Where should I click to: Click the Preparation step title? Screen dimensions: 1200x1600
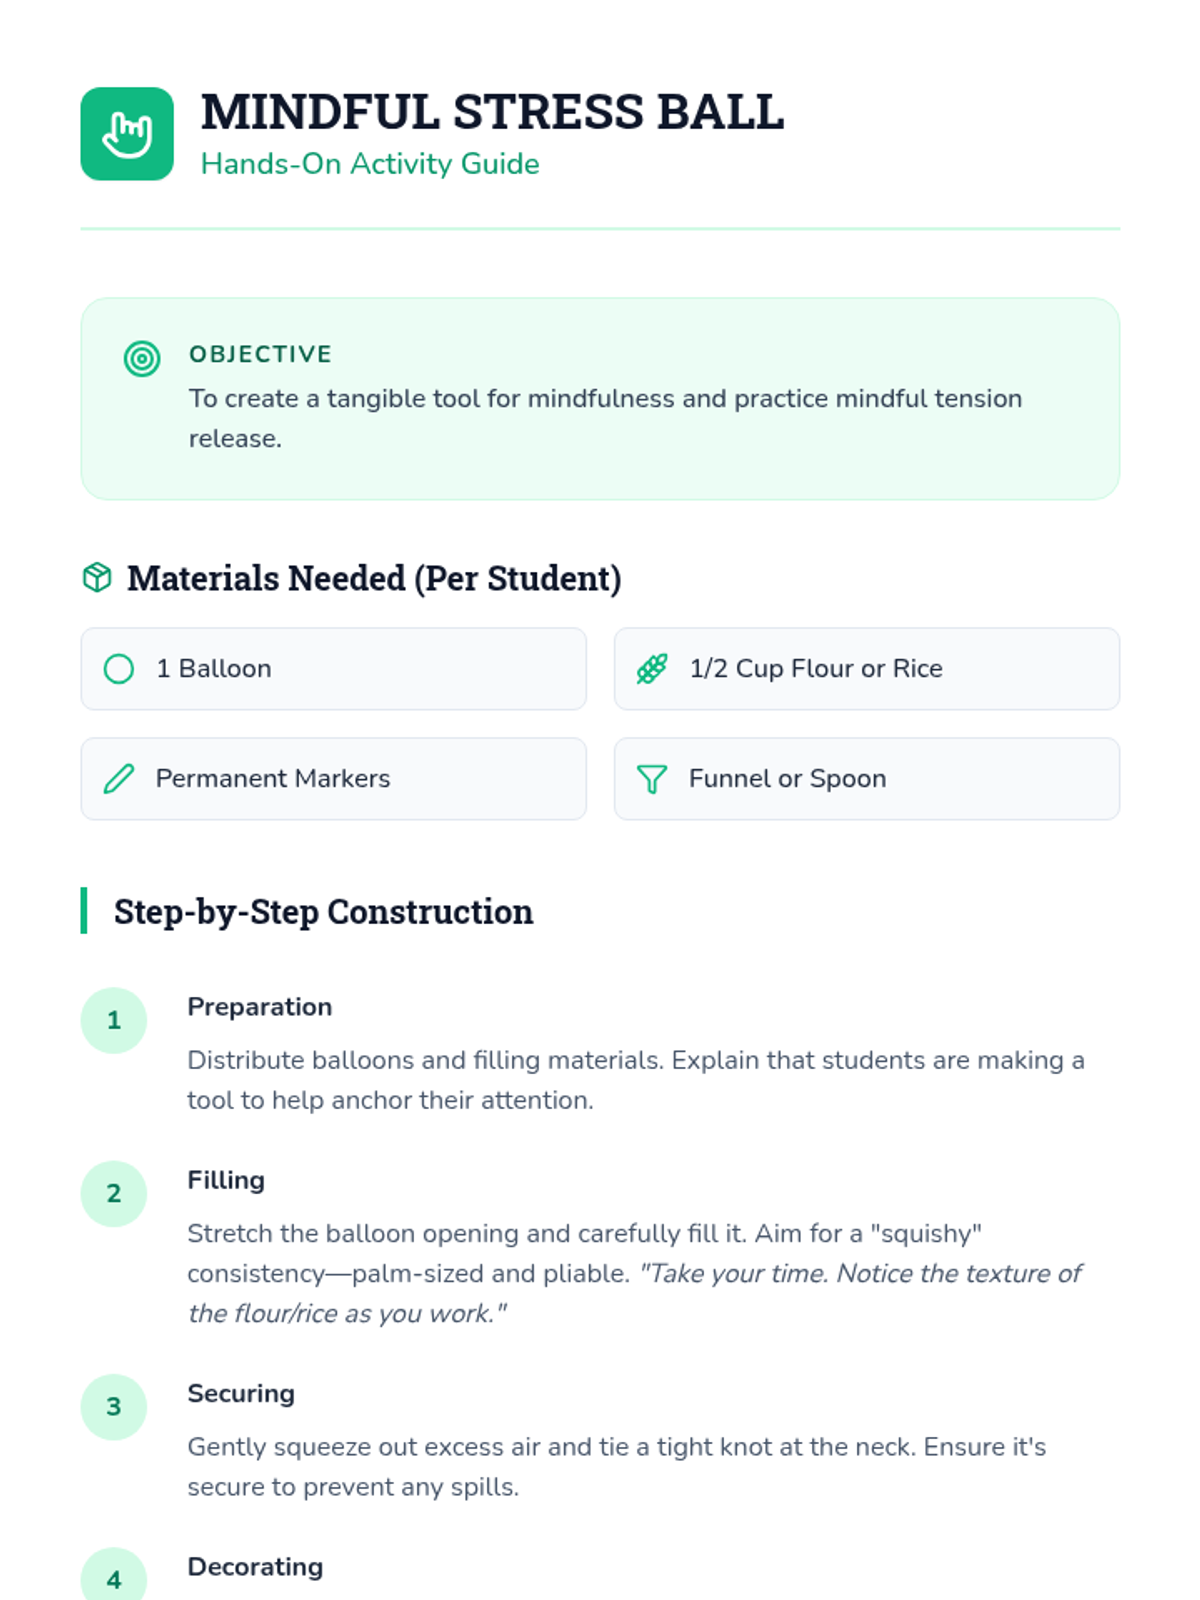260,1007
